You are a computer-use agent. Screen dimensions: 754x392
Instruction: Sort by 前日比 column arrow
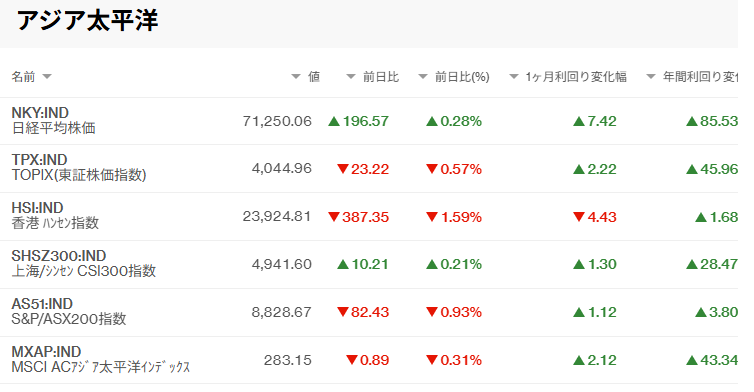pyautogui.click(x=351, y=76)
